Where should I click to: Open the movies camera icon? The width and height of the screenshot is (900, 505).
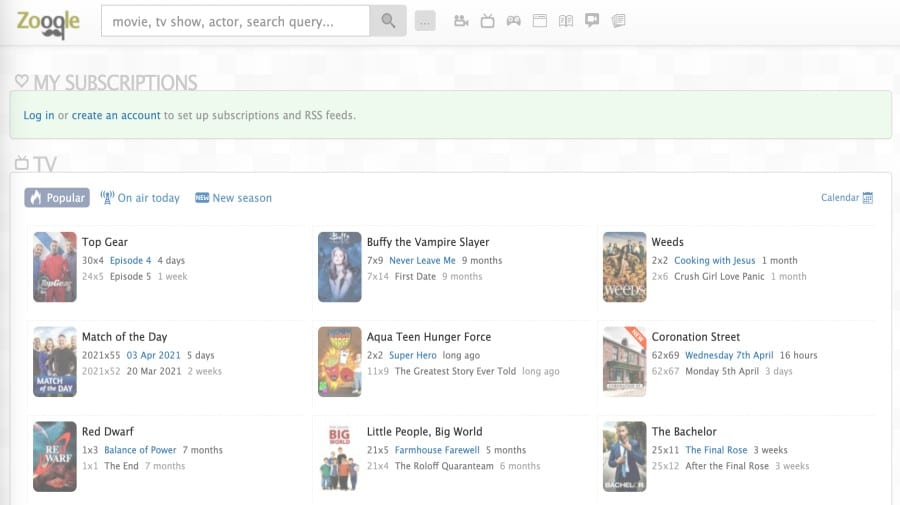tap(461, 21)
